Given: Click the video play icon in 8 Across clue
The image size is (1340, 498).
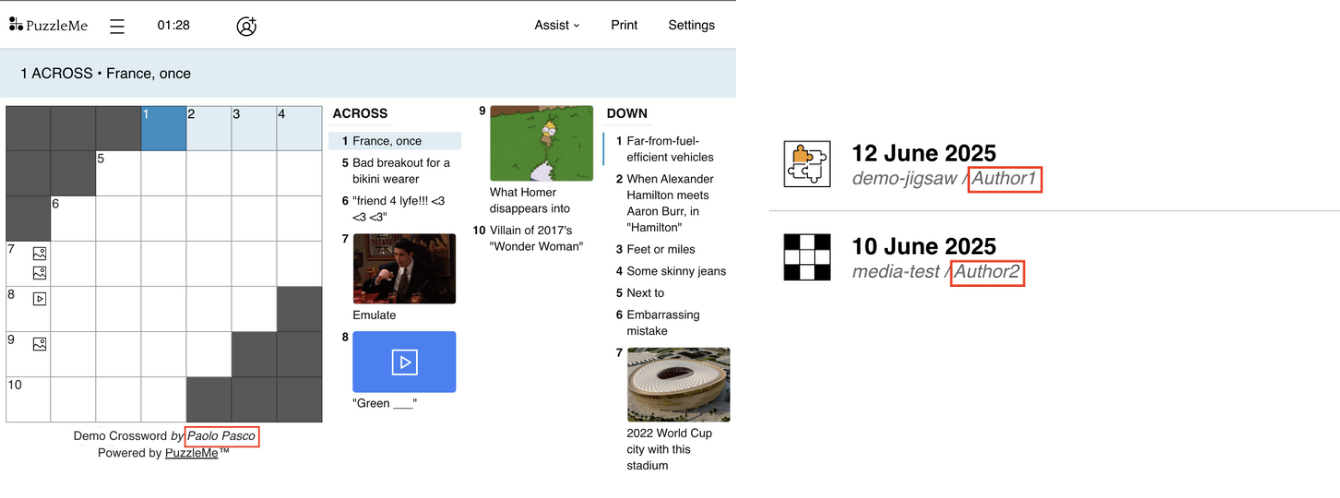Looking at the screenshot, I should tap(404, 362).
